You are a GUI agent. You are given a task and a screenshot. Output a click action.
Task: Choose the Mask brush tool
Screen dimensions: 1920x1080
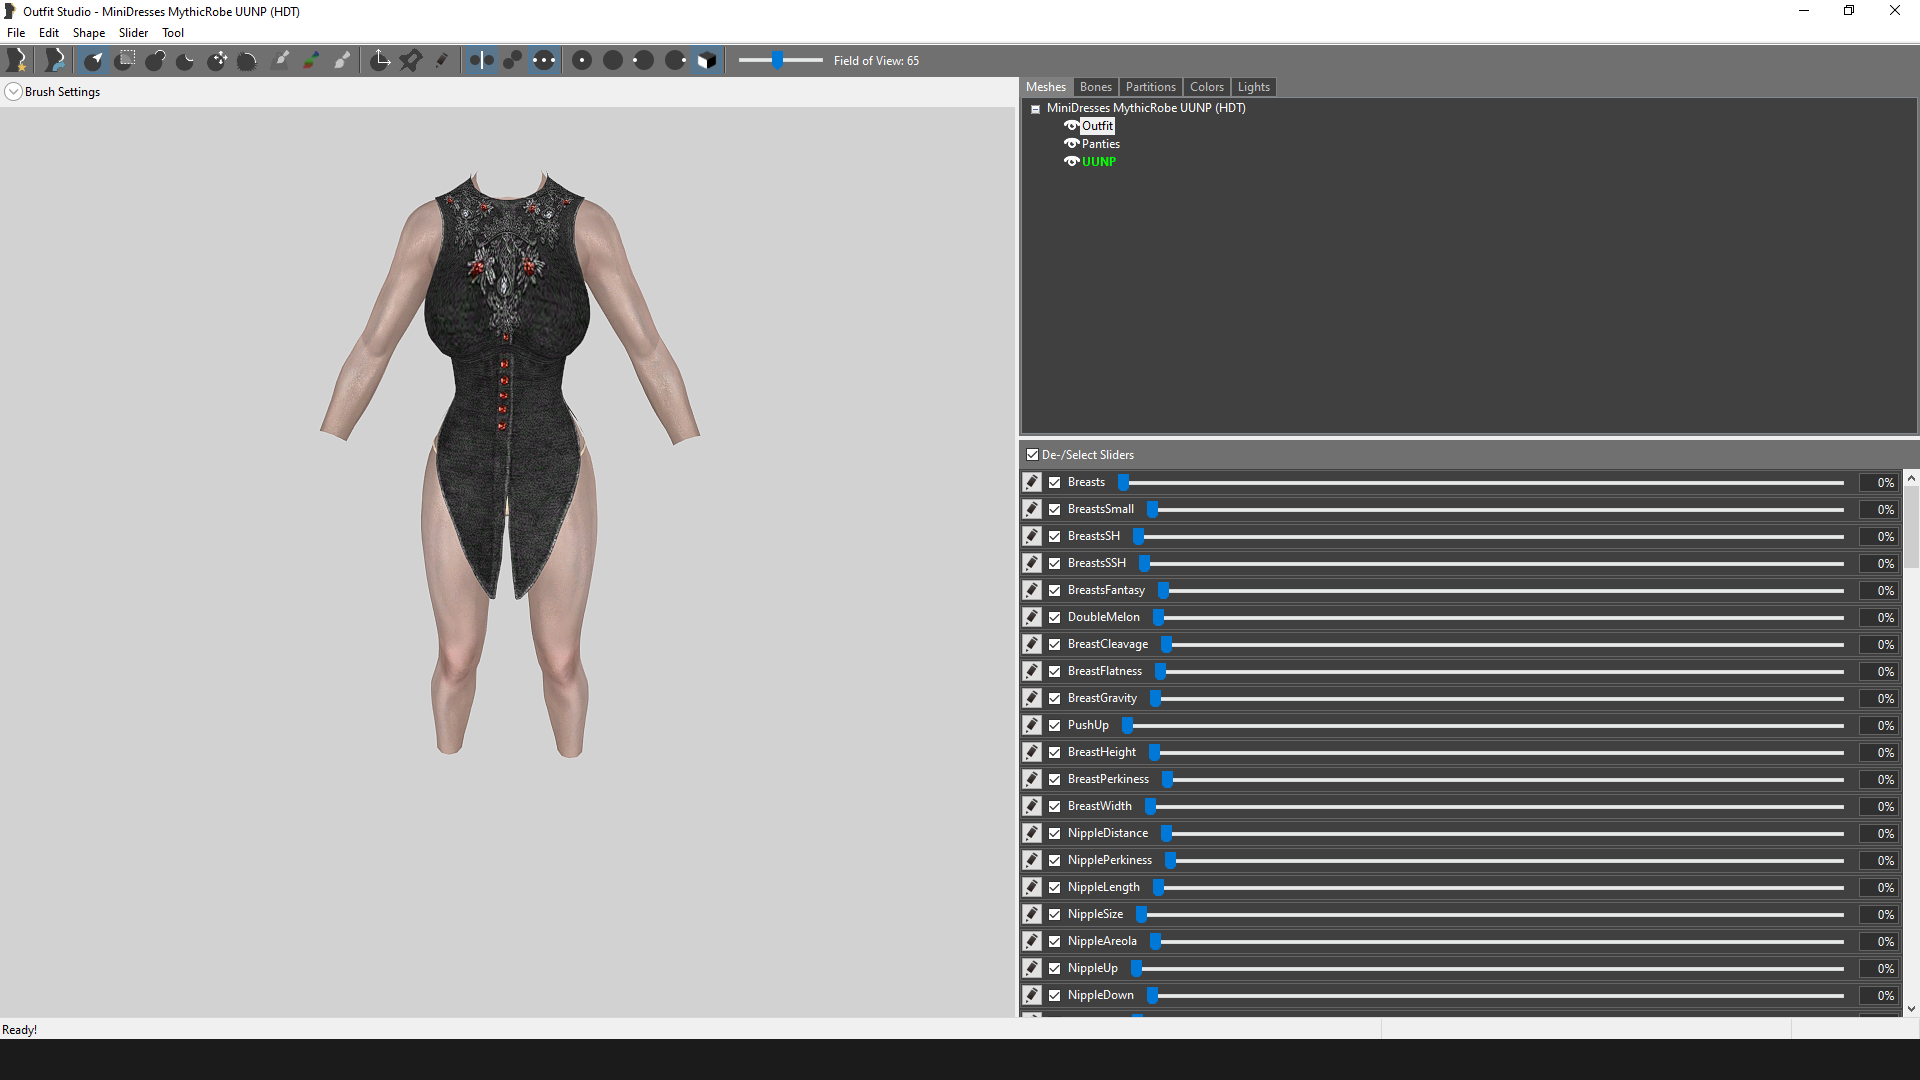click(125, 61)
